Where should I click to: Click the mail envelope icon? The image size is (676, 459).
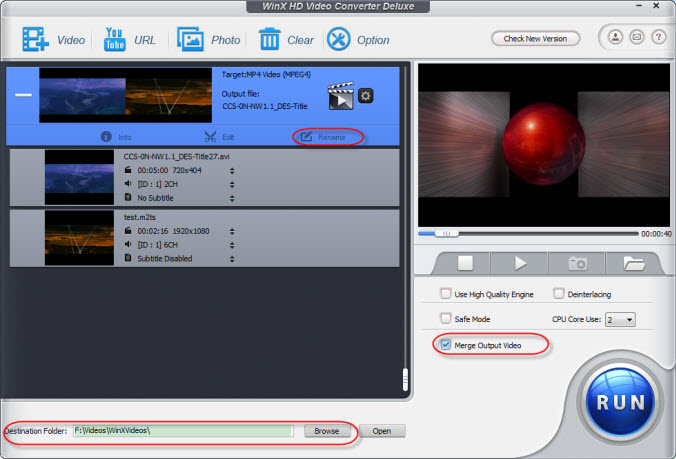tap(637, 37)
